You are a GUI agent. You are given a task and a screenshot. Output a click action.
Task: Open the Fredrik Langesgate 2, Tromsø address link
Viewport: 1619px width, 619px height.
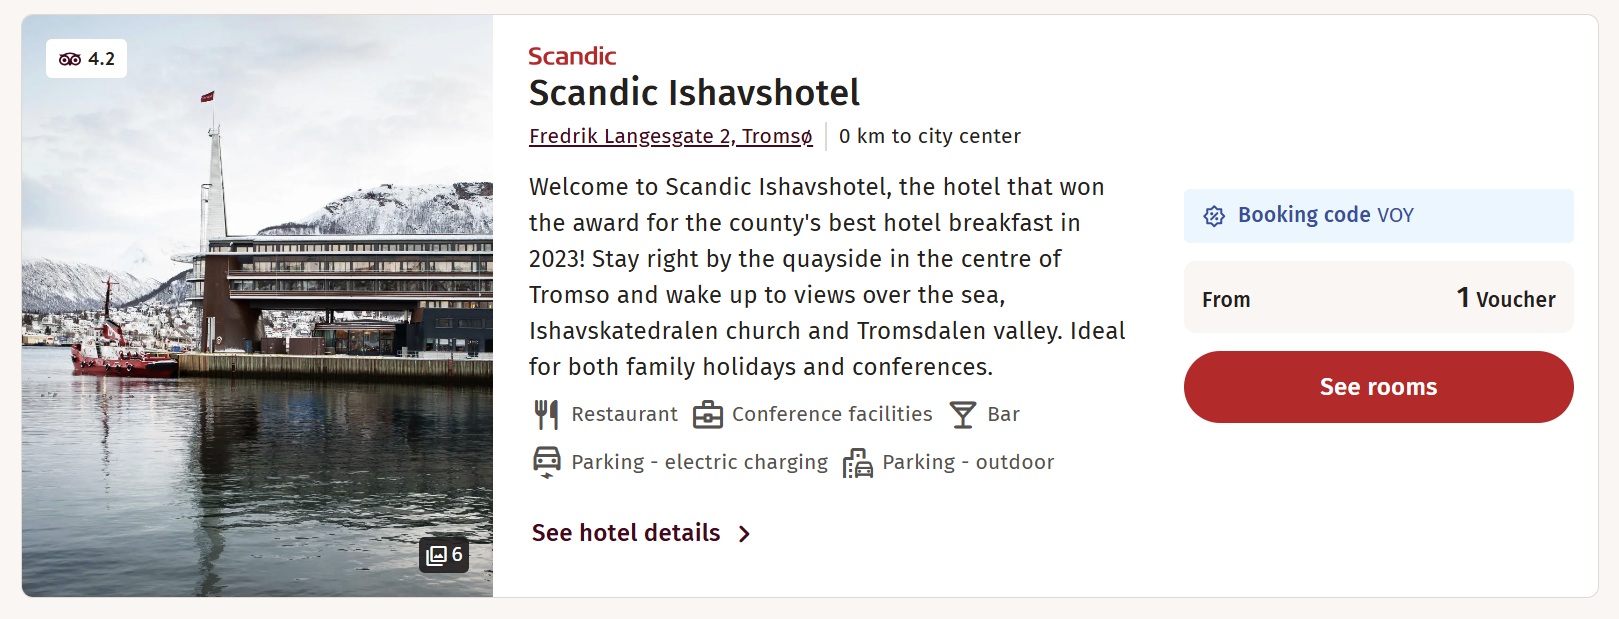(x=671, y=136)
